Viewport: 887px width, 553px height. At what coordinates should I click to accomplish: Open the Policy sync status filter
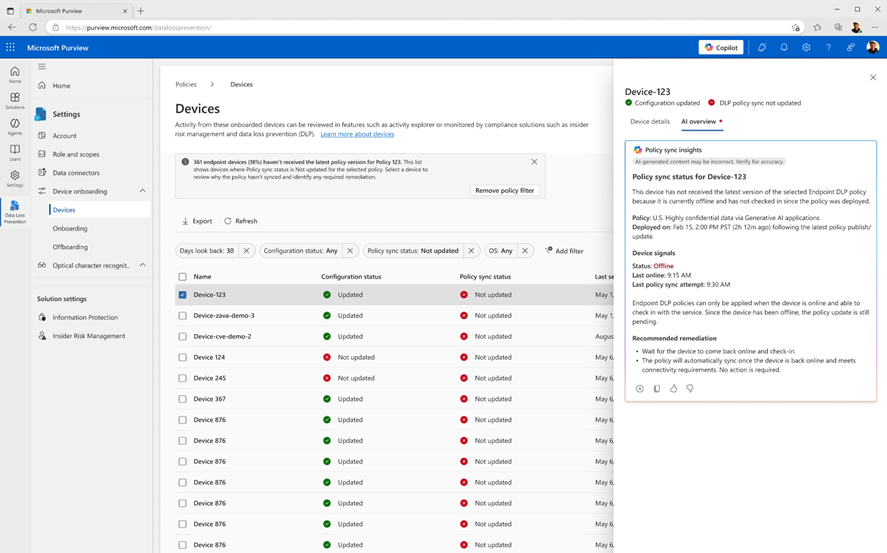point(413,250)
